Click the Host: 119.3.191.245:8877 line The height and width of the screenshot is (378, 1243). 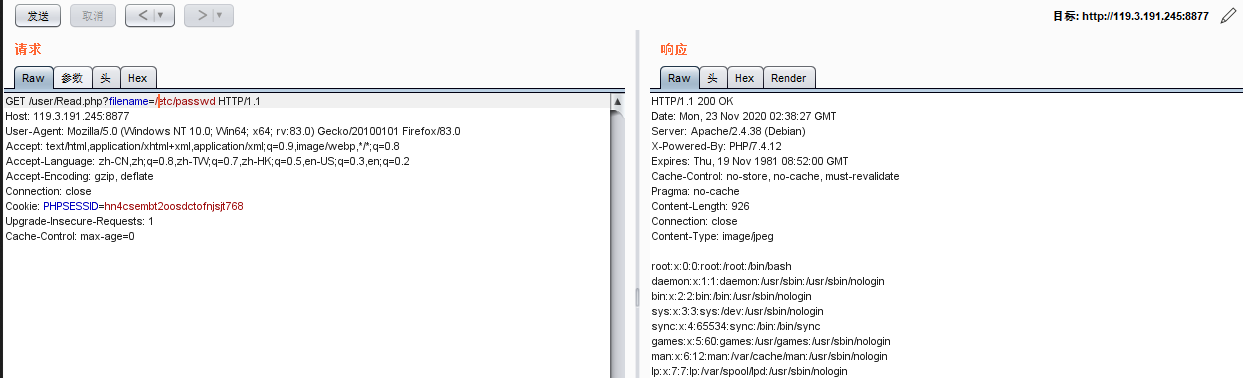click(x=67, y=116)
